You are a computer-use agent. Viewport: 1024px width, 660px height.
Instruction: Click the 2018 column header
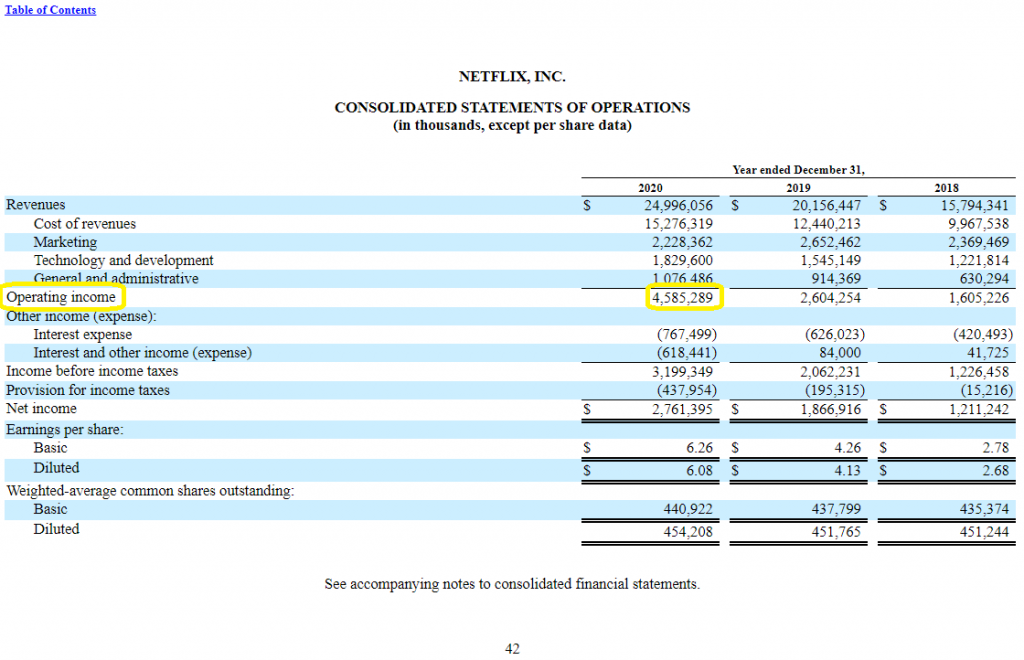coord(946,188)
